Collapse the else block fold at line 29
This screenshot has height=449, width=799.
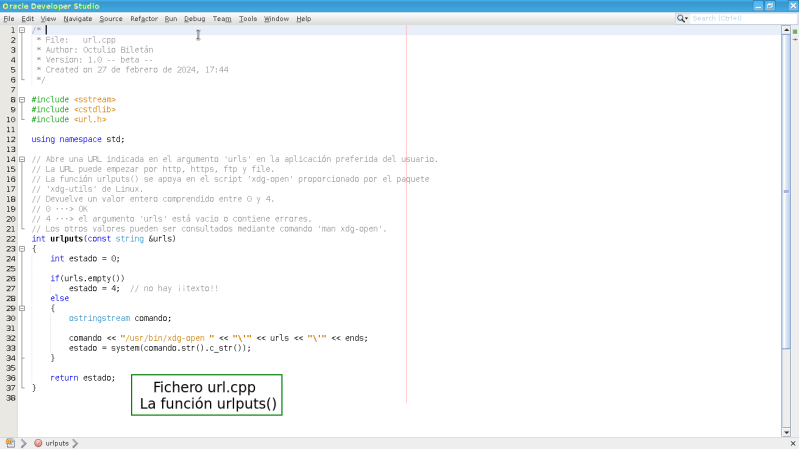[22, 308]
